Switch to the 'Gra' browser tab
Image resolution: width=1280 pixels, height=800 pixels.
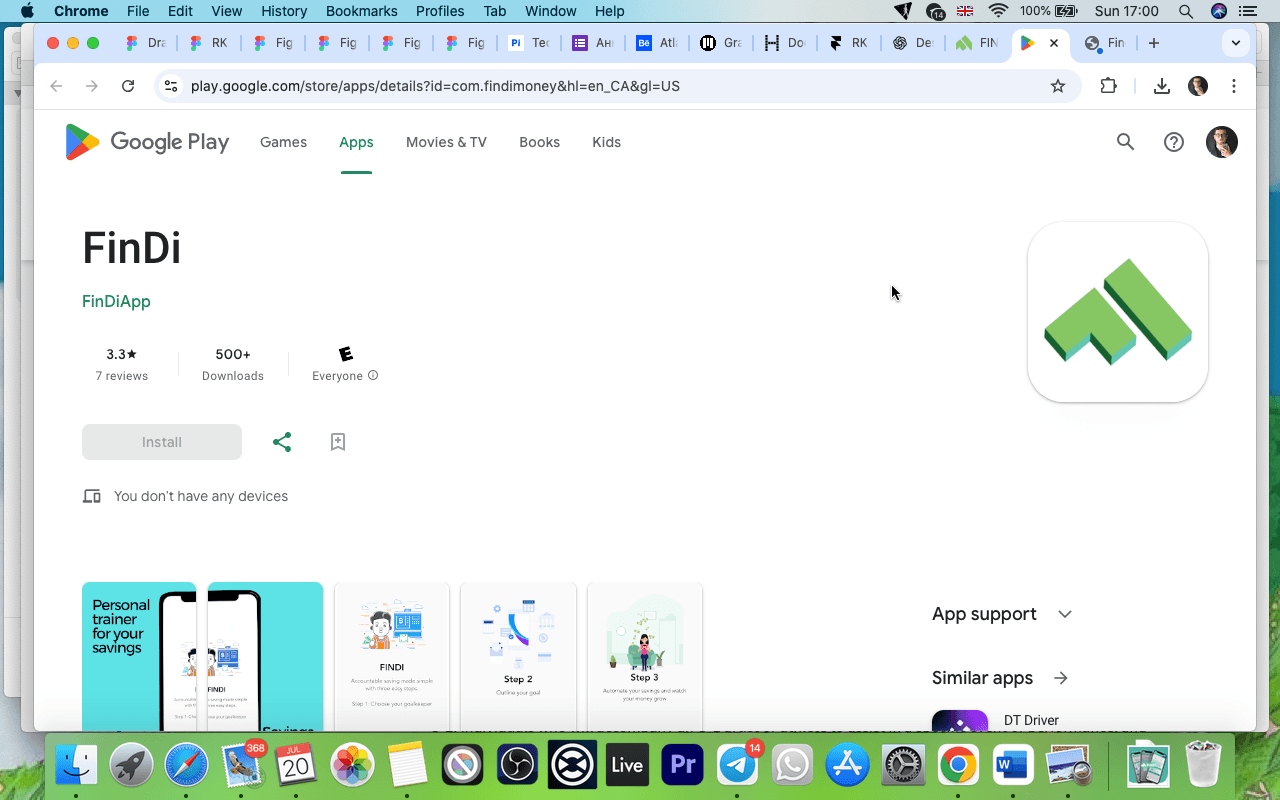(721, 43)
